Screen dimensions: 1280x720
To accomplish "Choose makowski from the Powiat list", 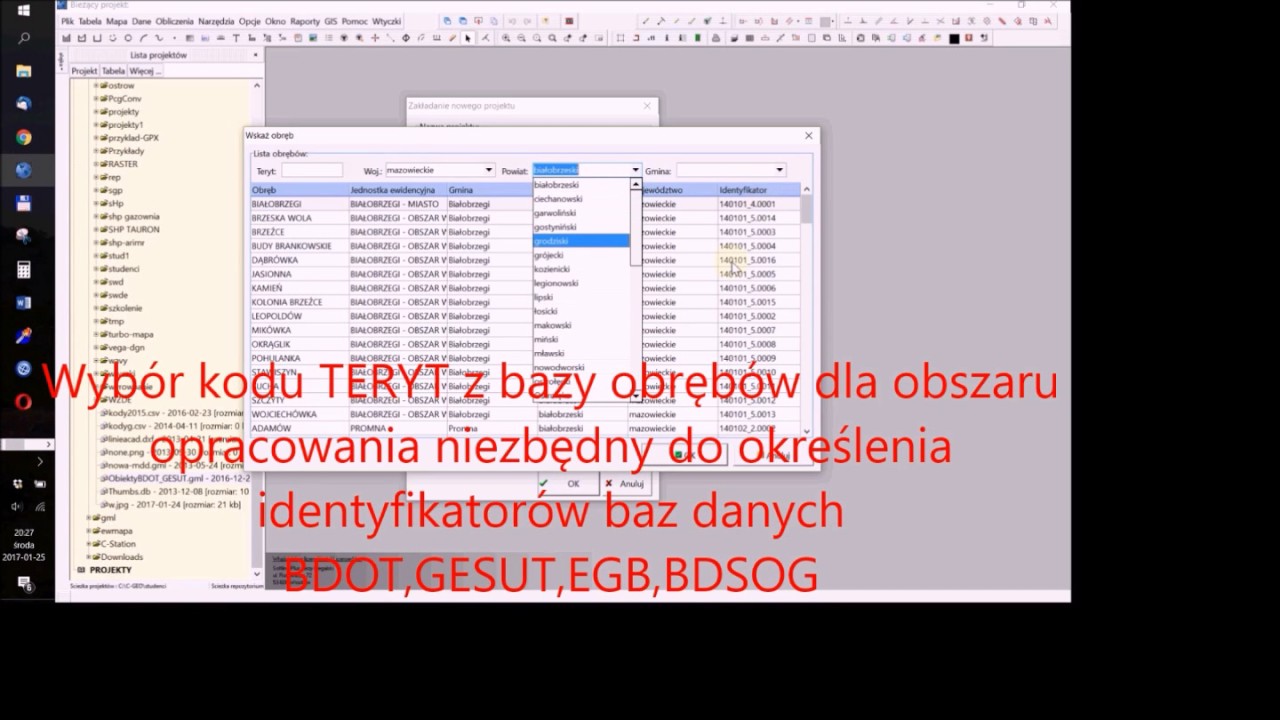I will [x=581, y=325].
